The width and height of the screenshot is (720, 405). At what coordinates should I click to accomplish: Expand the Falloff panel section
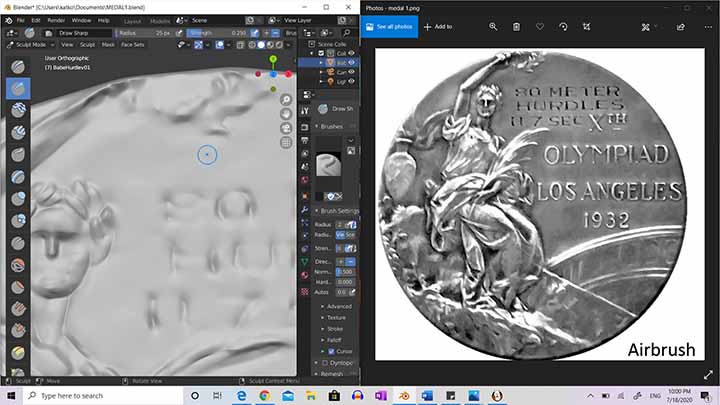pyautogui.click(x=335, y=339)
